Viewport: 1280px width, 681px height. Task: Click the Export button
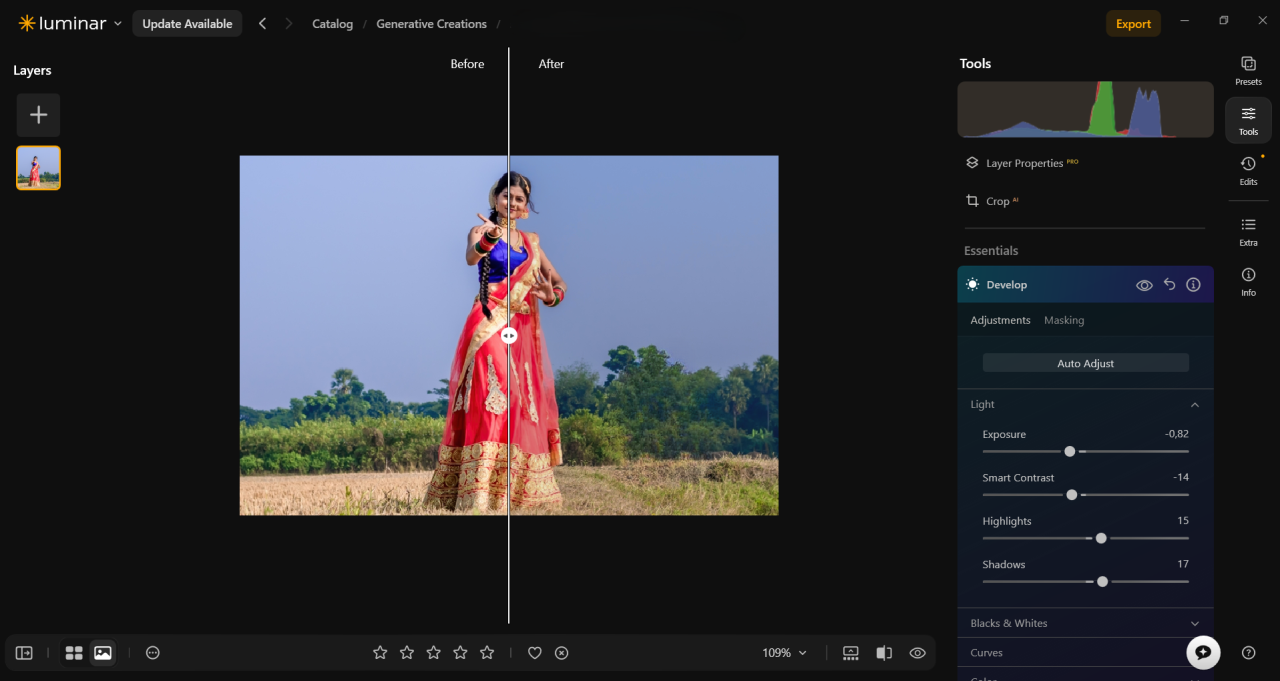(1133, 24)
